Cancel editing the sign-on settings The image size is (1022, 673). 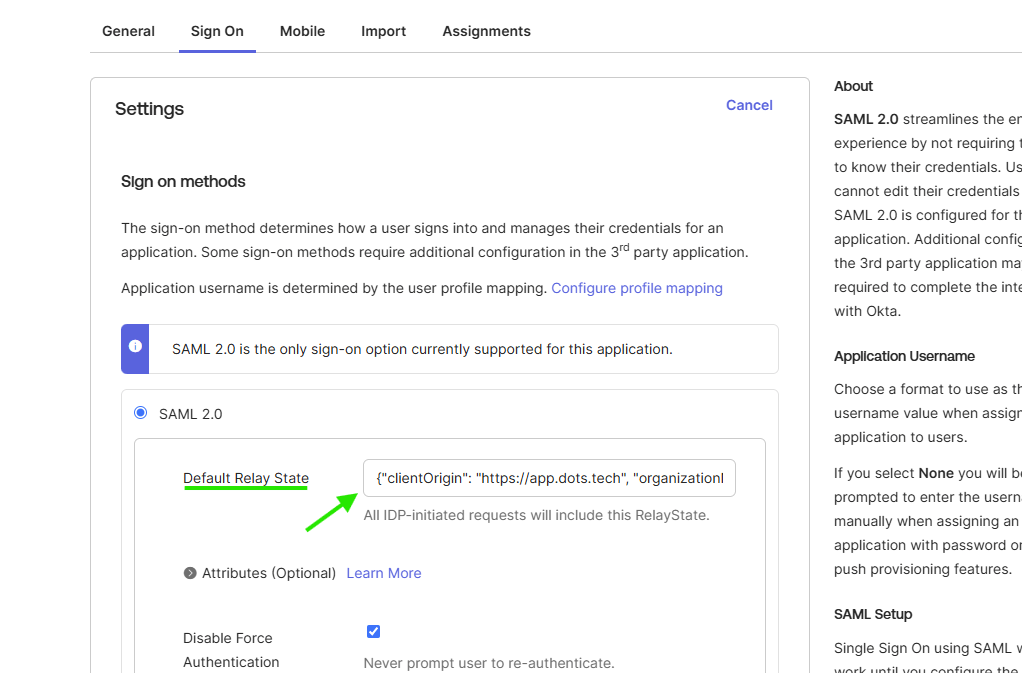pyautogui.click(x=749, y=105)
